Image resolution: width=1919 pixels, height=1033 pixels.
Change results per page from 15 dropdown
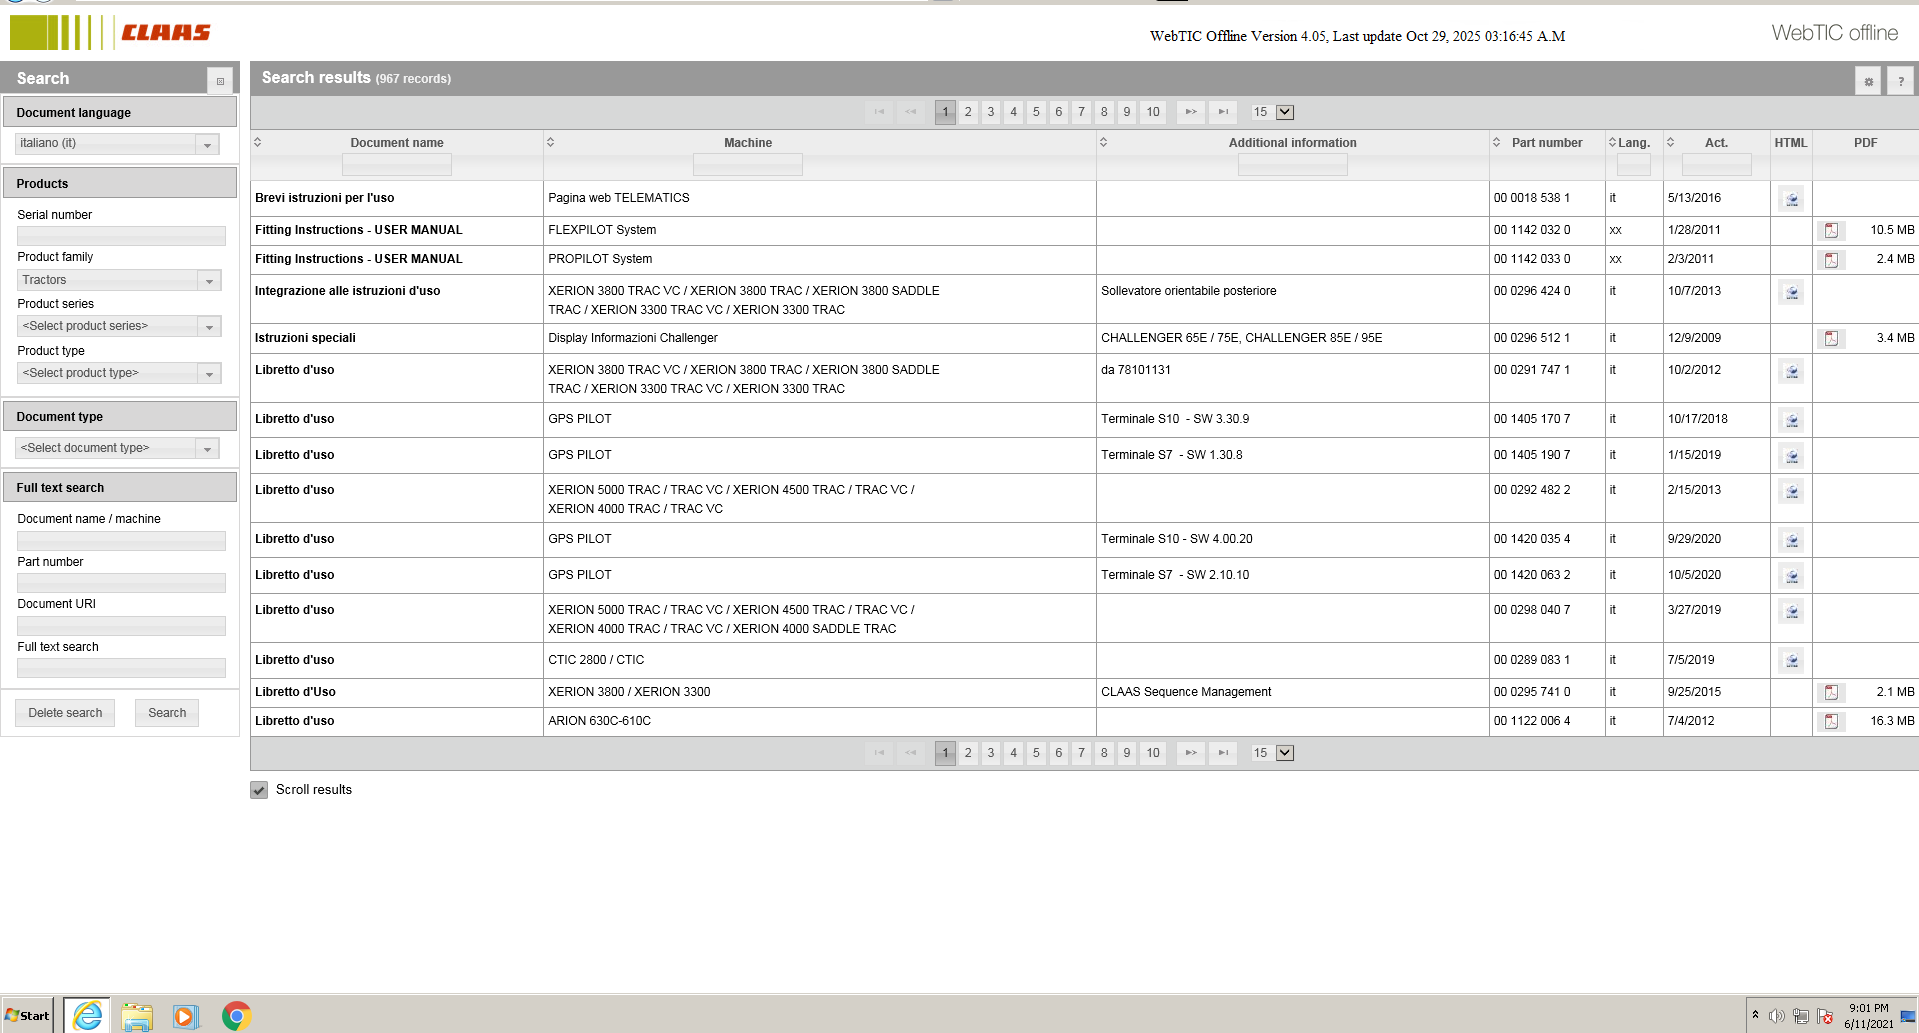pos(1285,112)
